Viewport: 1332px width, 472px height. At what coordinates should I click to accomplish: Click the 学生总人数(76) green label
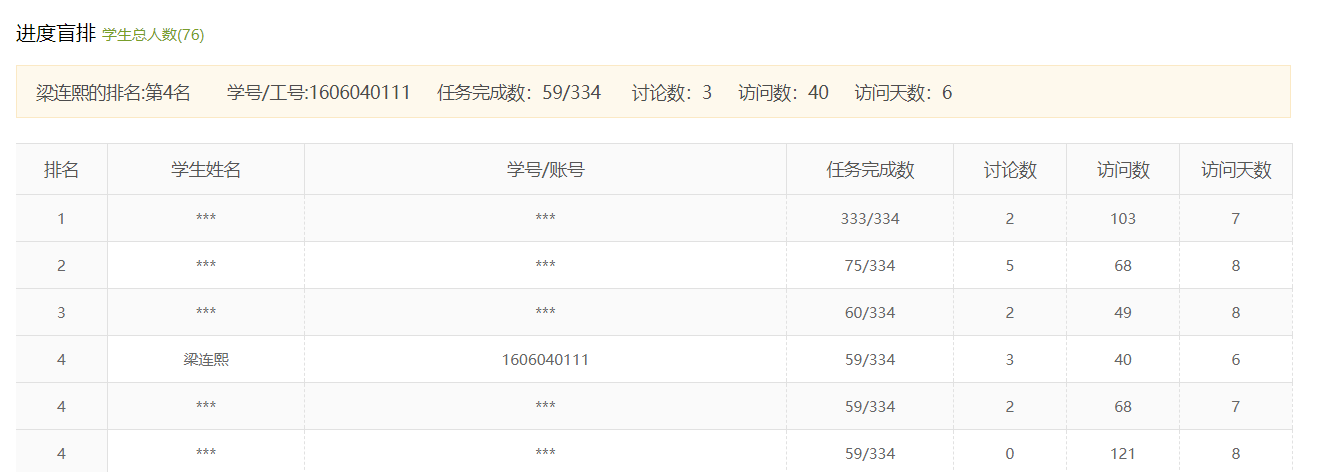pos(153,35)
